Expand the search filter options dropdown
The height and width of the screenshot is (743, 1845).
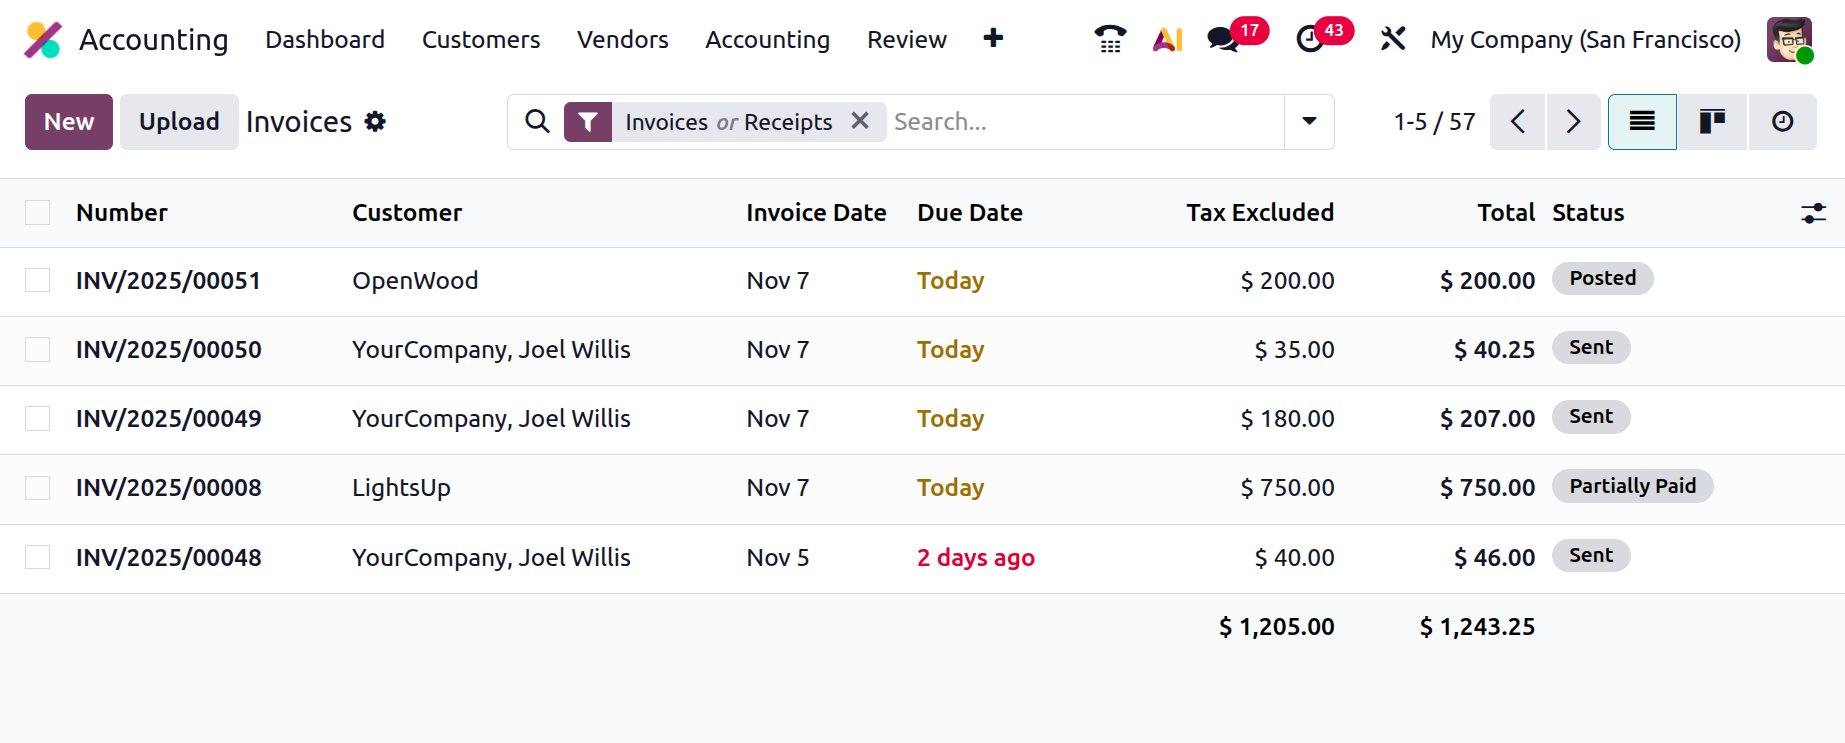[1309, 122]
